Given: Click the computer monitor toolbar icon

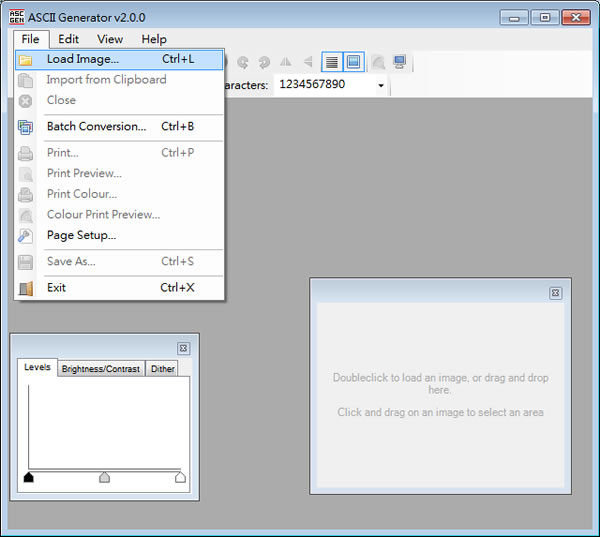Looking at the screenshot, I should (x=399, y=62).
